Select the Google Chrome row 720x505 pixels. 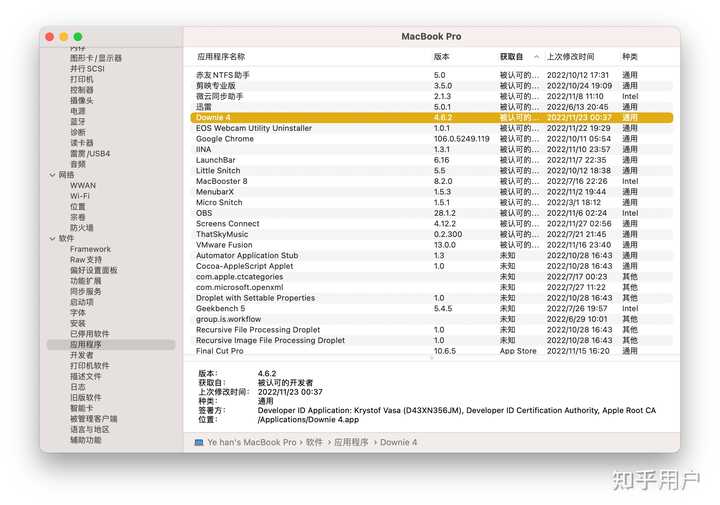pyautogui.click(x=432, y=139)
